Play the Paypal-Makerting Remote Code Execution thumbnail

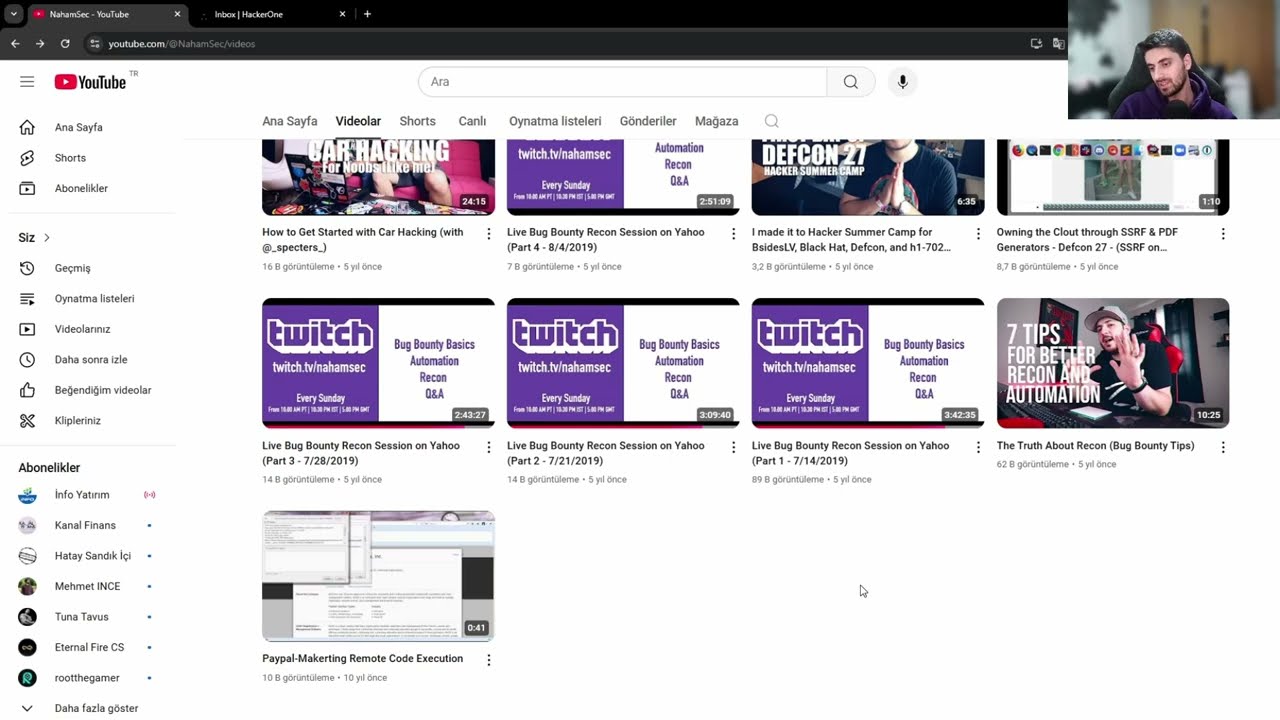click(x=378, y=576)
